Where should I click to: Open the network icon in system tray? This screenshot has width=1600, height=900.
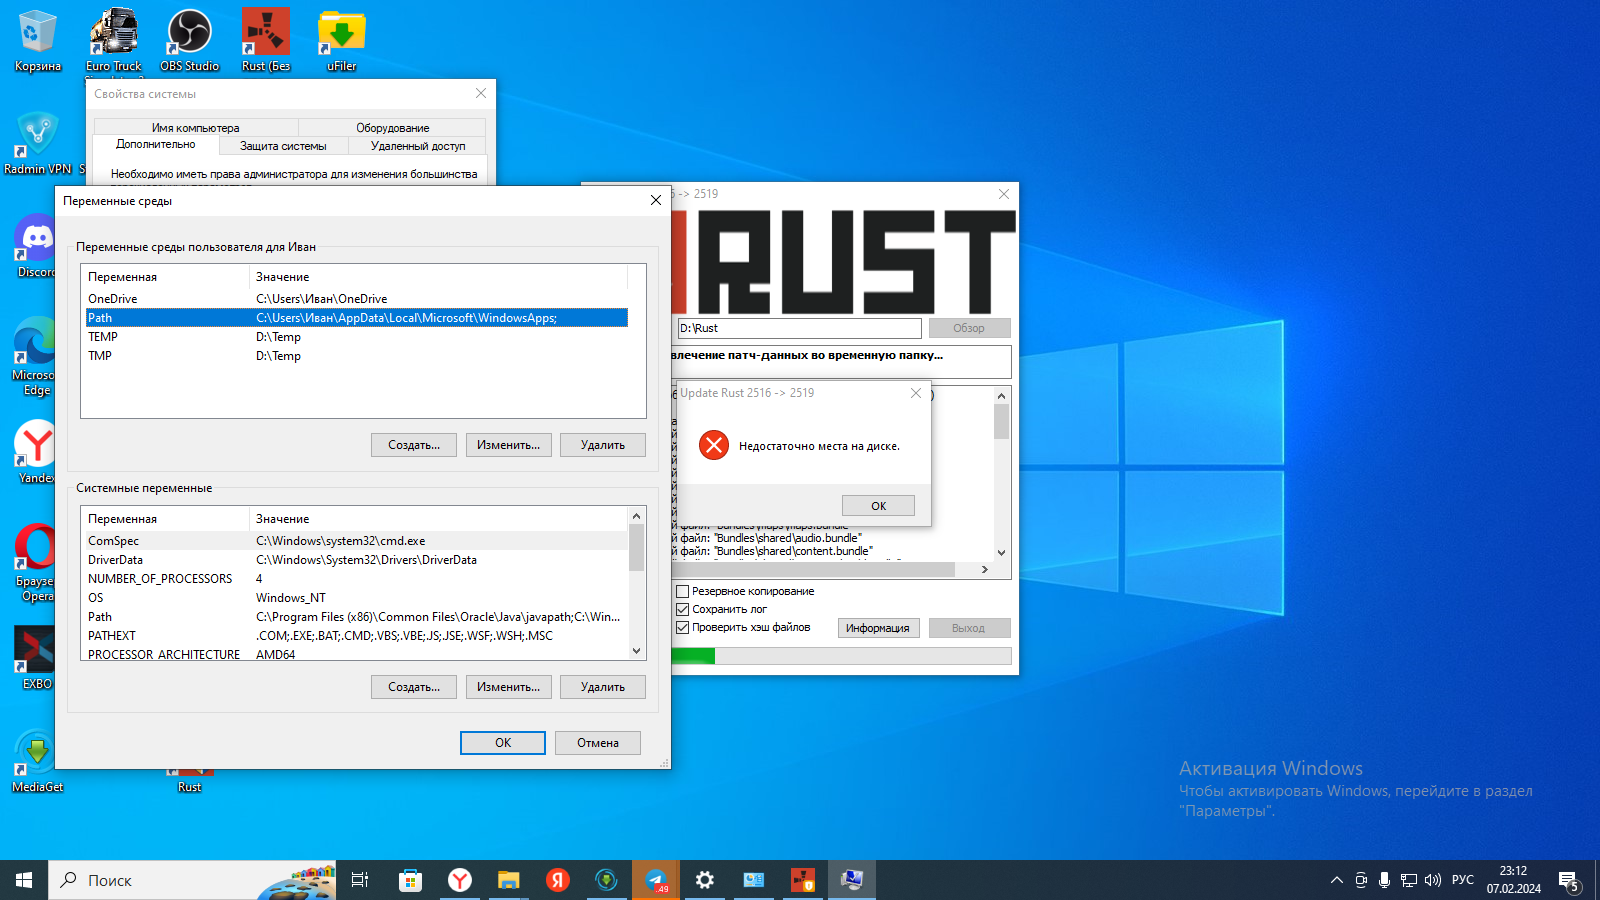(1409, 880)
